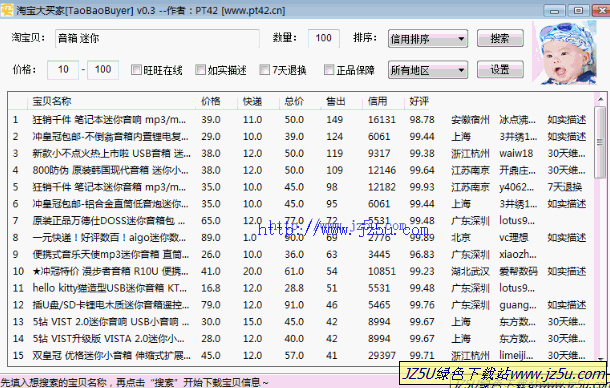Click the 7天退换 tag in row 5
Viewport: 610px width, 388px height.
click(x=565, y=187)
